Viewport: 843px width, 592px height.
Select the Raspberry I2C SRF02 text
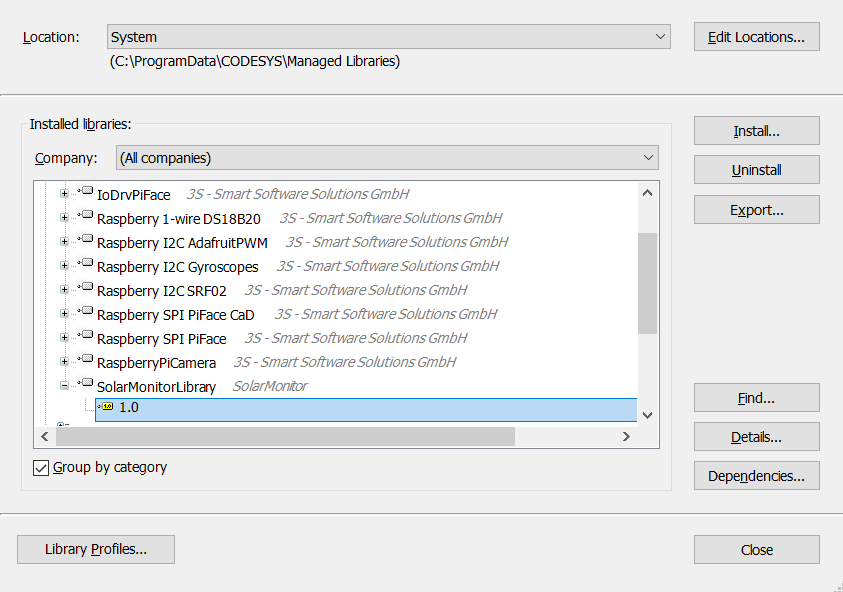click(162, 291)
